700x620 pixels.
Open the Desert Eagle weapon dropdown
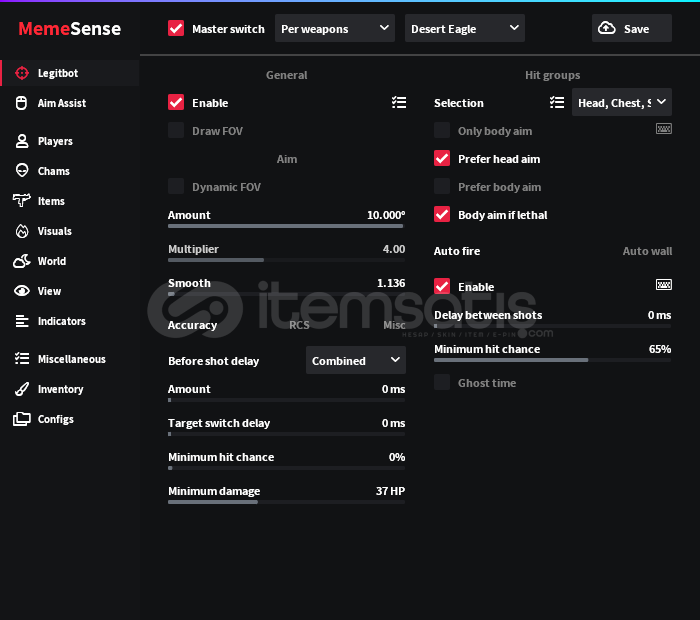click(x=465, y=28)
